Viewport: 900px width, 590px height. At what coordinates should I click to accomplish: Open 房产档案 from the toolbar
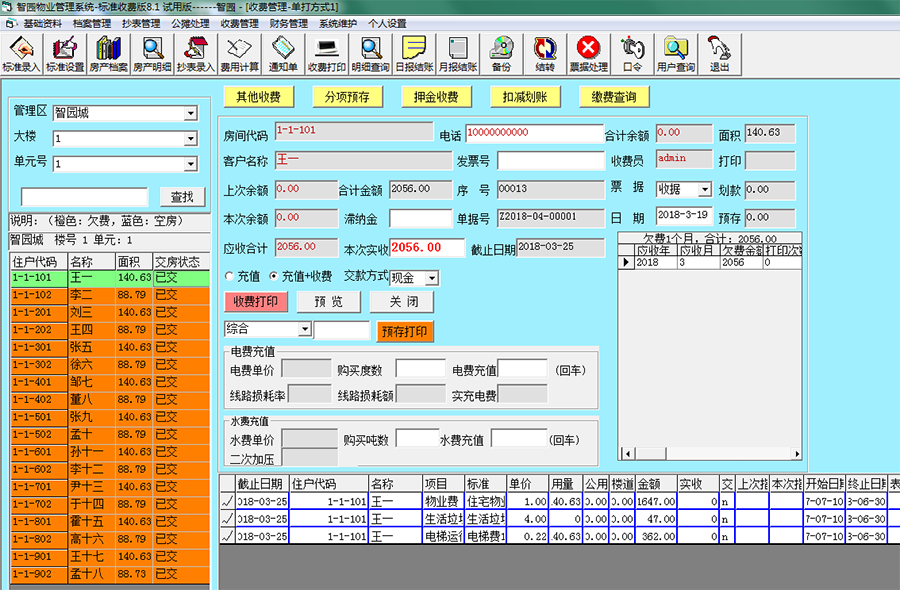tap(108, 54)
